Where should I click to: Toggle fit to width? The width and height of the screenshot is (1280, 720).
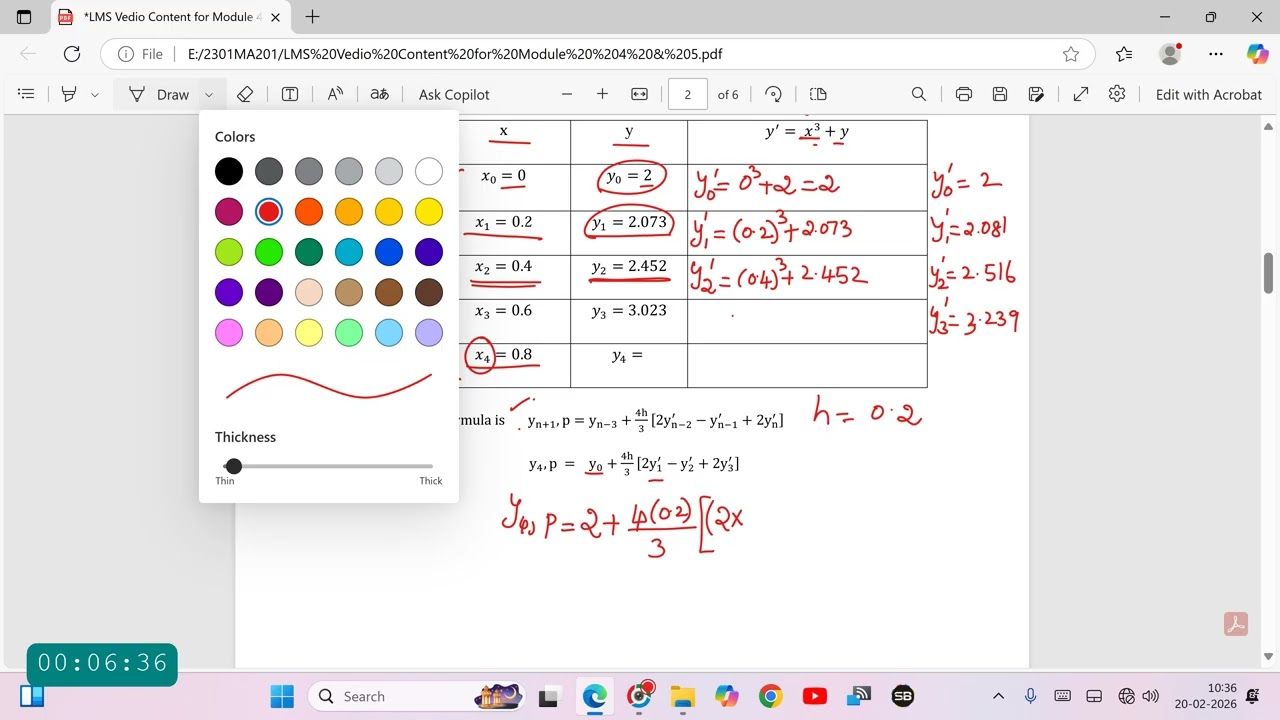click(x=640, y=94)
